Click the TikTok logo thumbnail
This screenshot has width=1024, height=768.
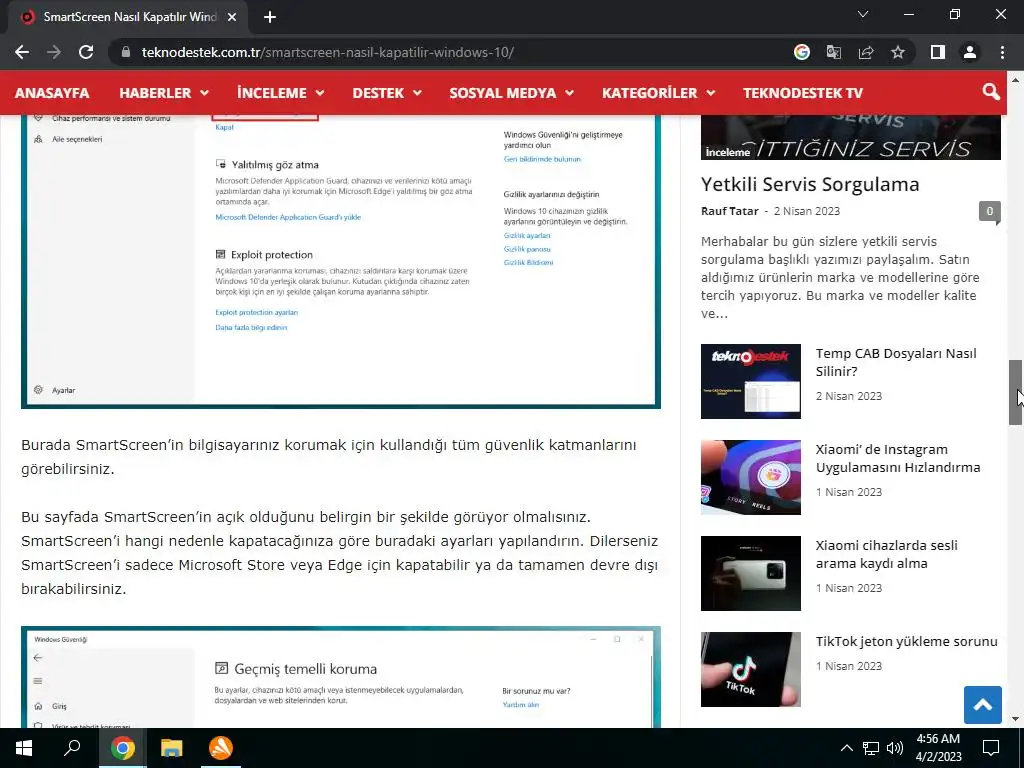[750, 669]
